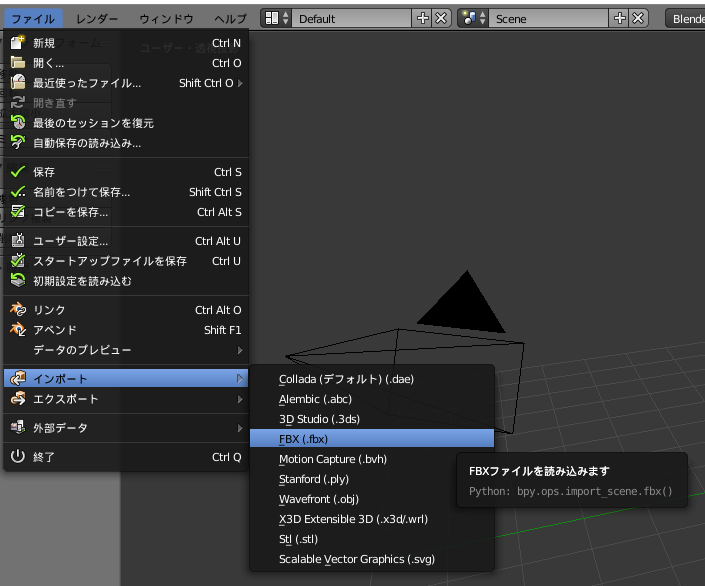Screen dimensions: 705x586
Task: Choose Stl (.stl) import option
Action: (x=372, y=539)
